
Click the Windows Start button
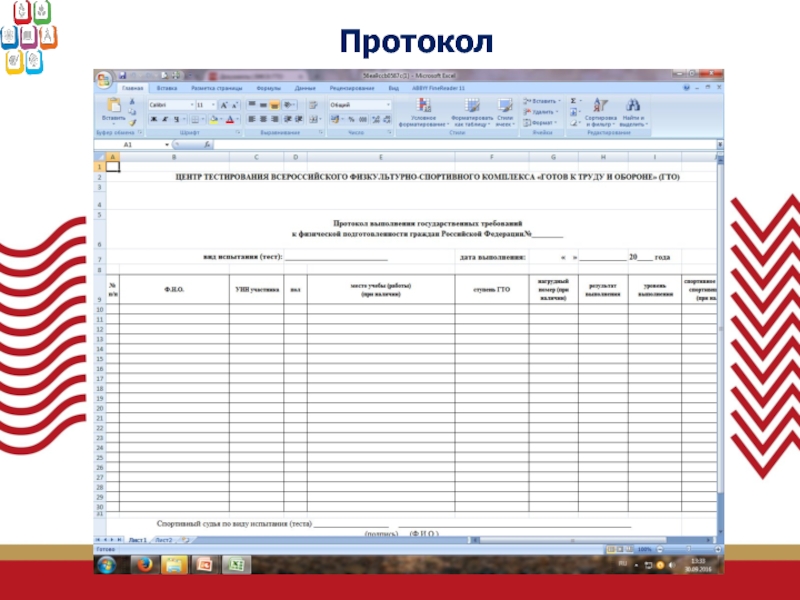pos(106,564)
